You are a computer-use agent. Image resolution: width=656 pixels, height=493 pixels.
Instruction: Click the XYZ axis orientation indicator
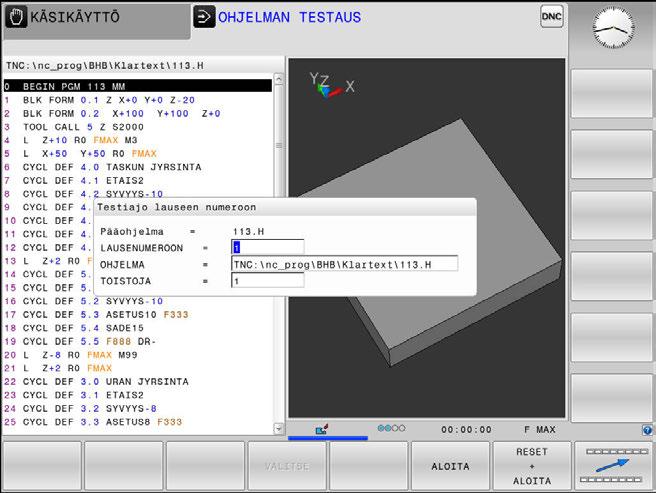coord(332,85)
